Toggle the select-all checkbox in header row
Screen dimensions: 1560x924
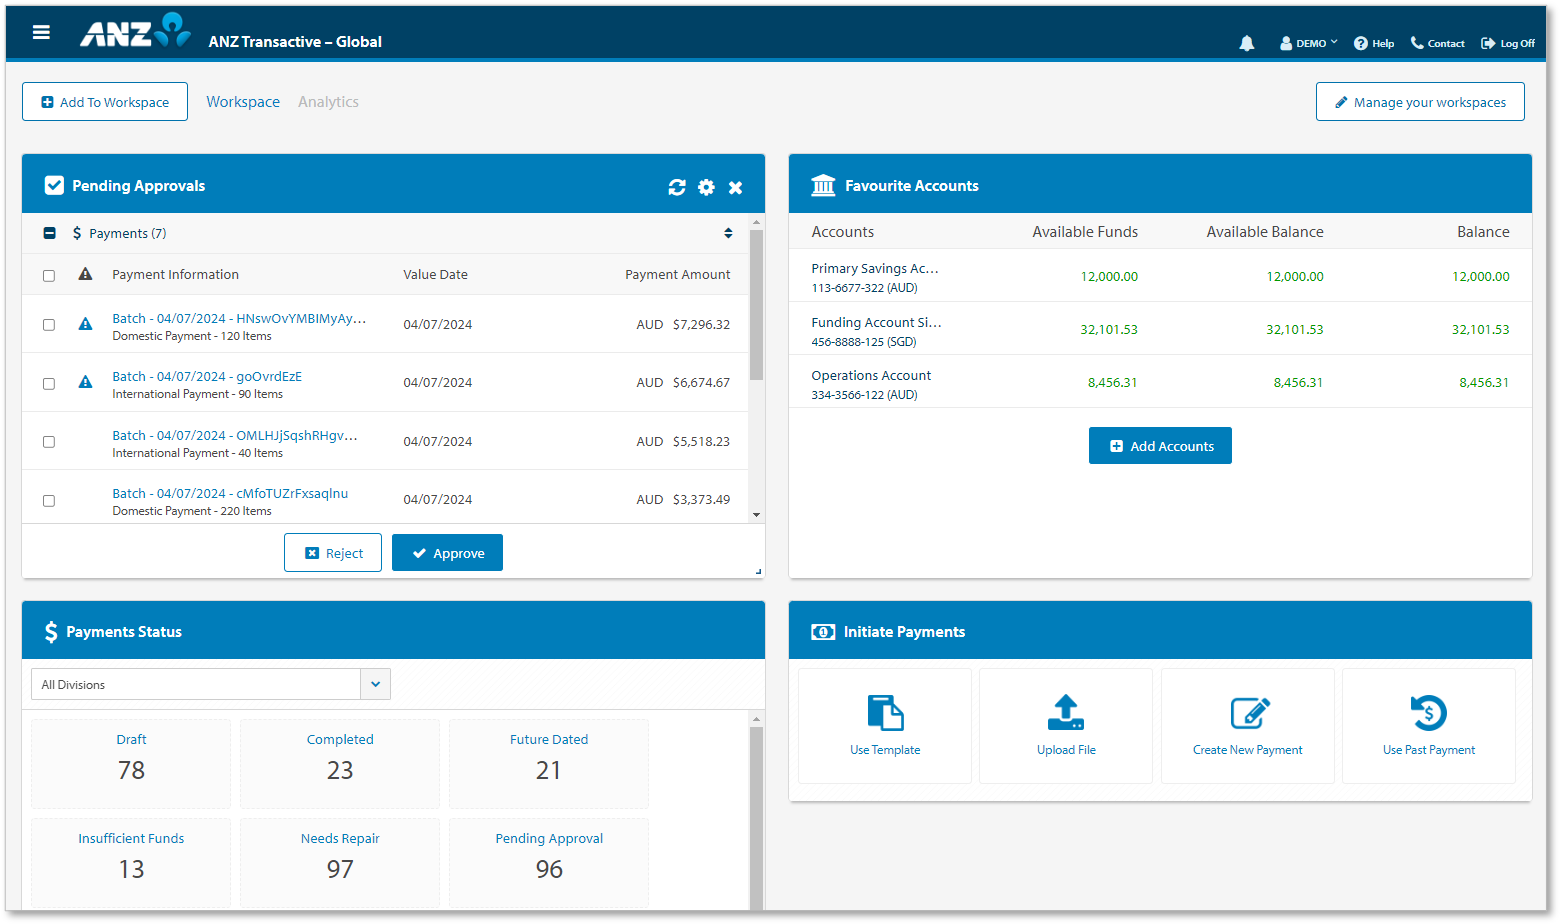pyautogui.click(x=49, y=275)
